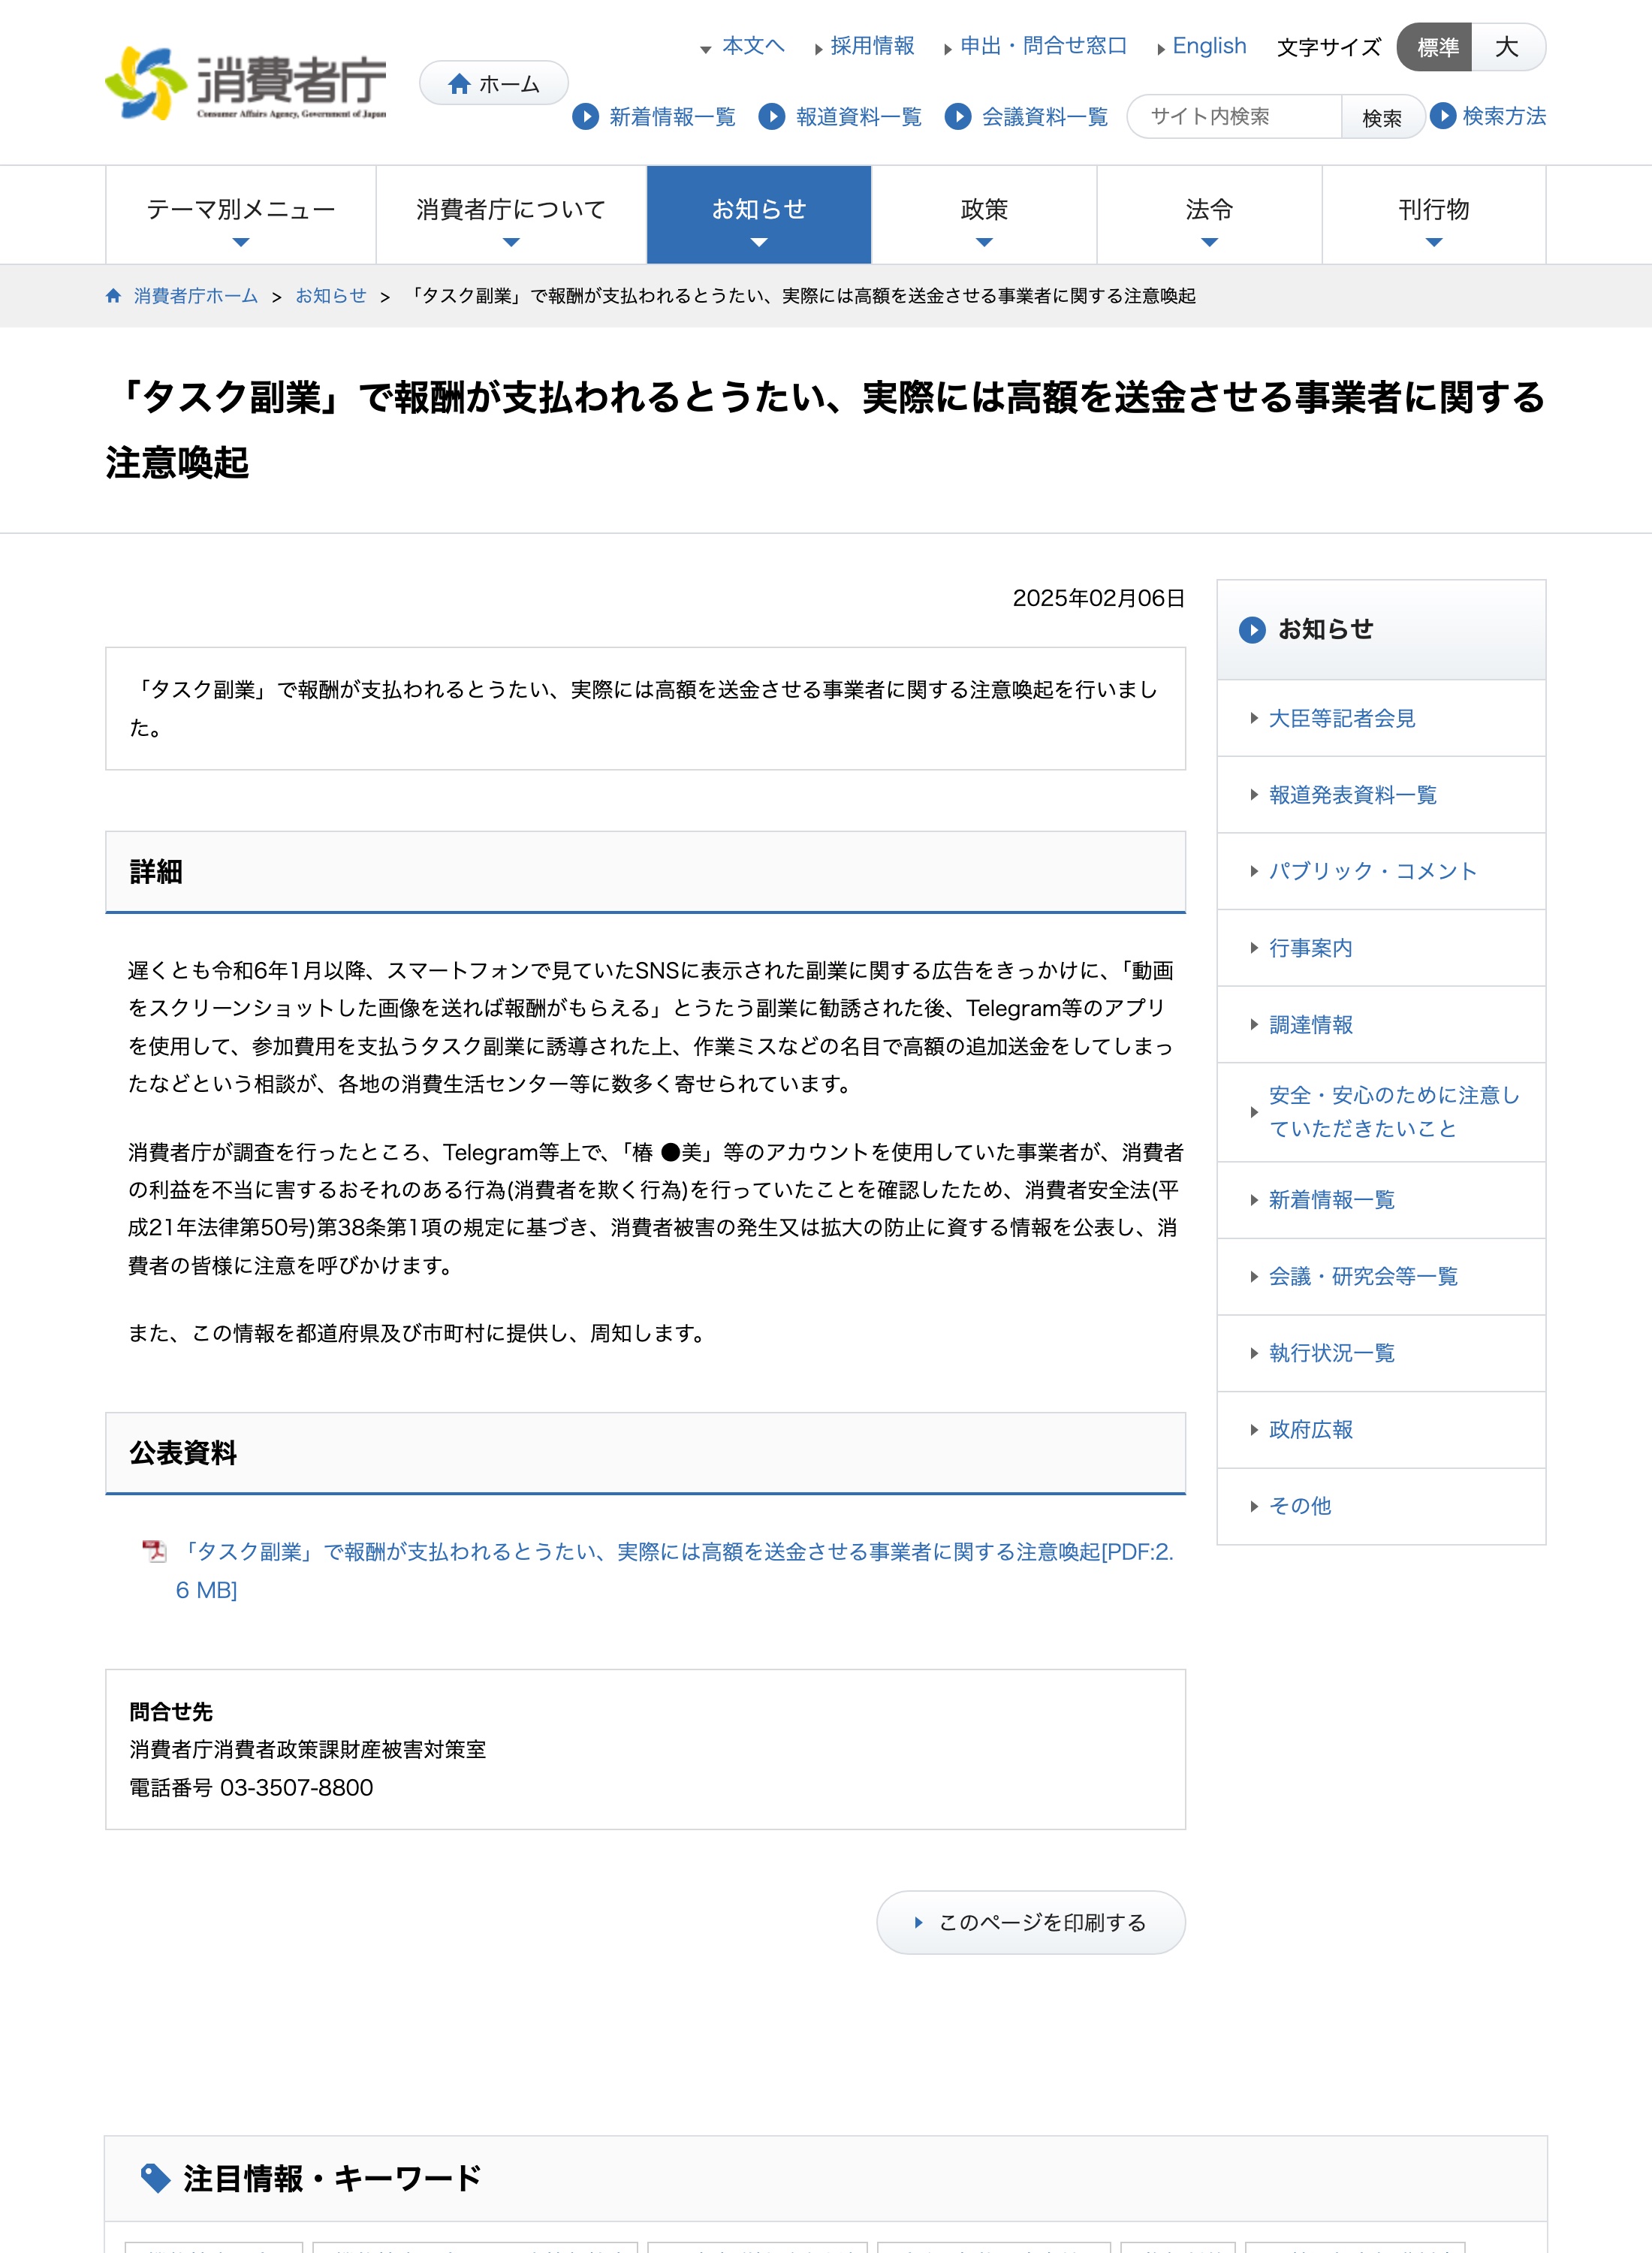Click breadcrumb home icon
Image resolution: width=1652 pixels, height=2253 pixels.
pos(114,296)
